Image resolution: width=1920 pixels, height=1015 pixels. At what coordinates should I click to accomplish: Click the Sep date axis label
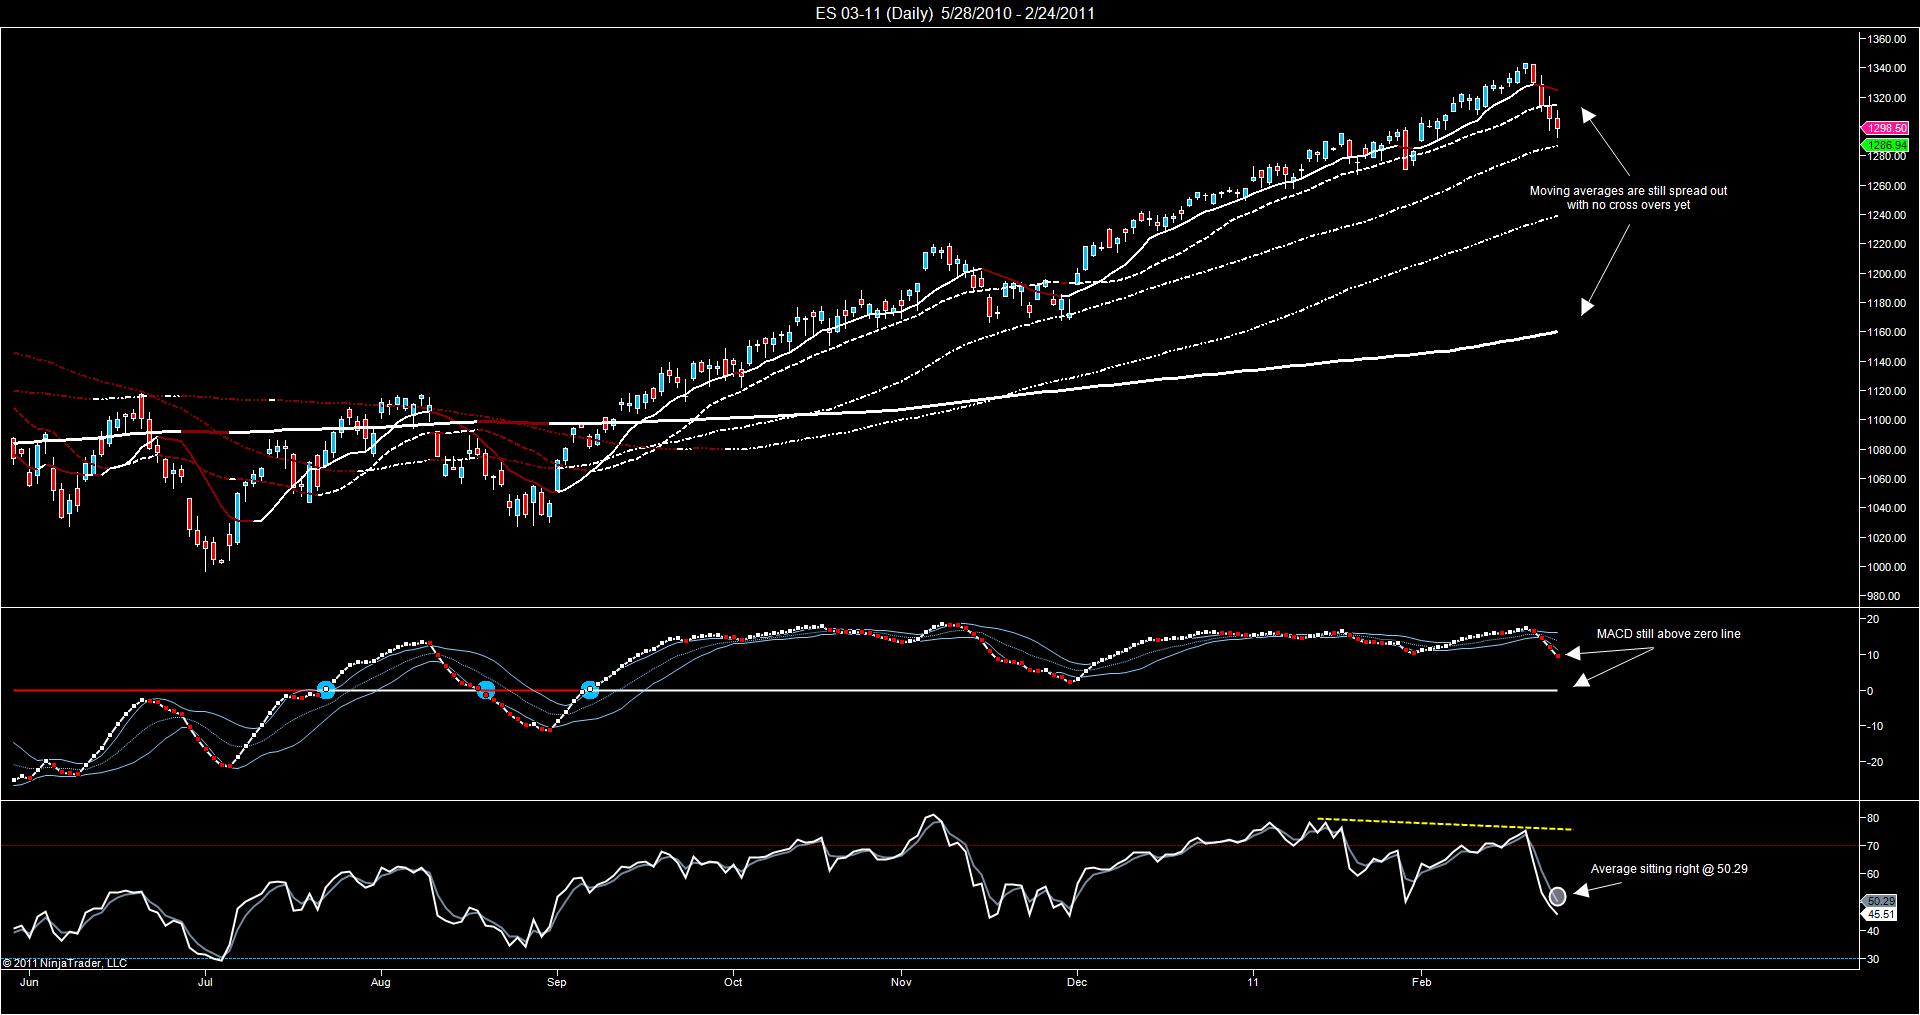coord(556,982)
